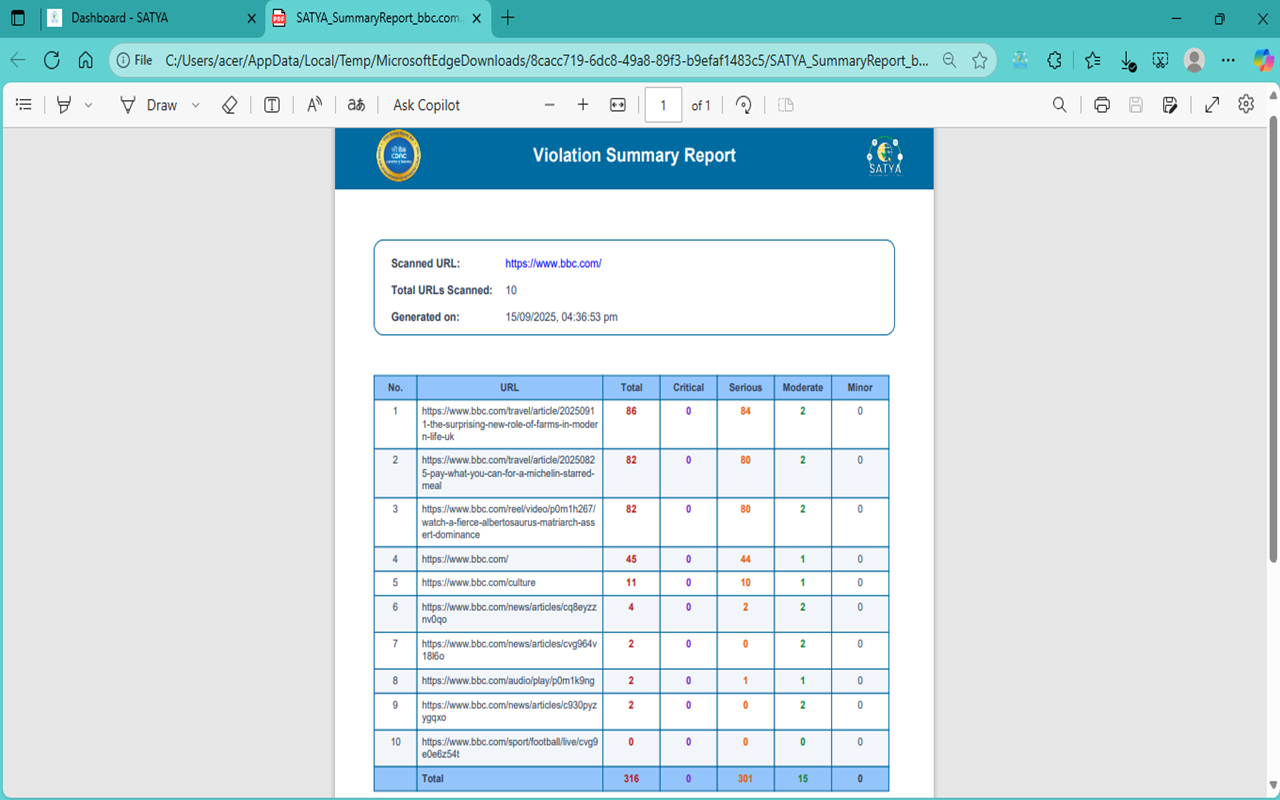Select the Erase tool
This screenshot has width=1280, height=800.
[x=229, y=105]
